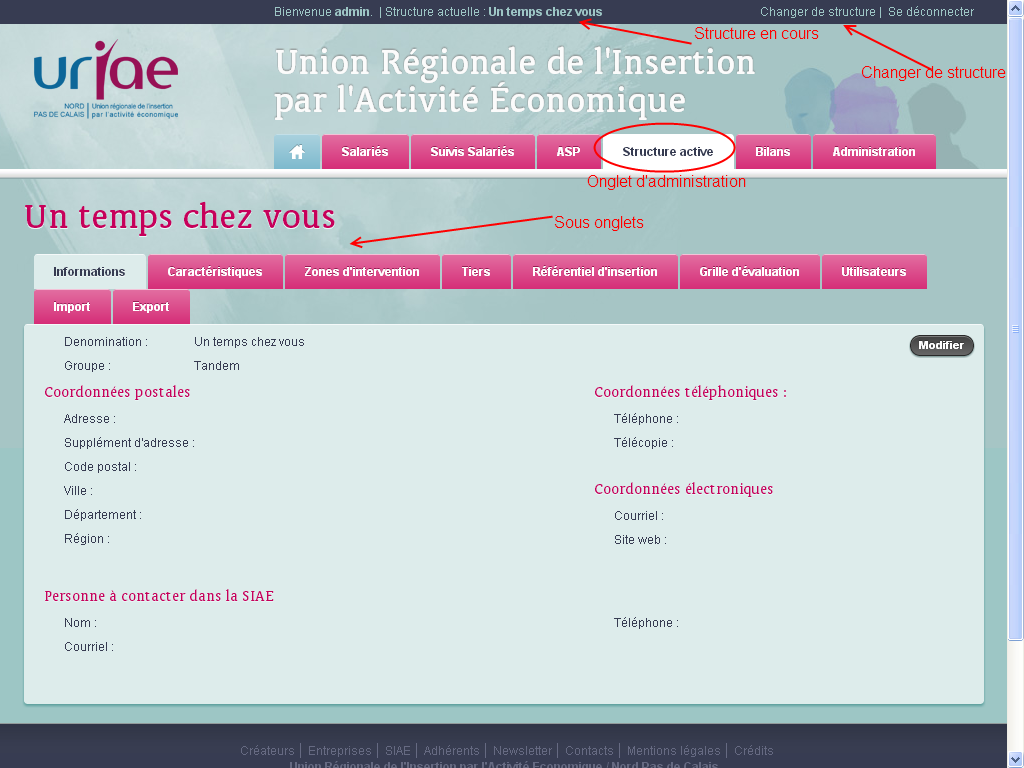Click the scroll down arrow of the page scrollbar
The width and height of the screenshot is (1024, 768).
pos(1016,759)
